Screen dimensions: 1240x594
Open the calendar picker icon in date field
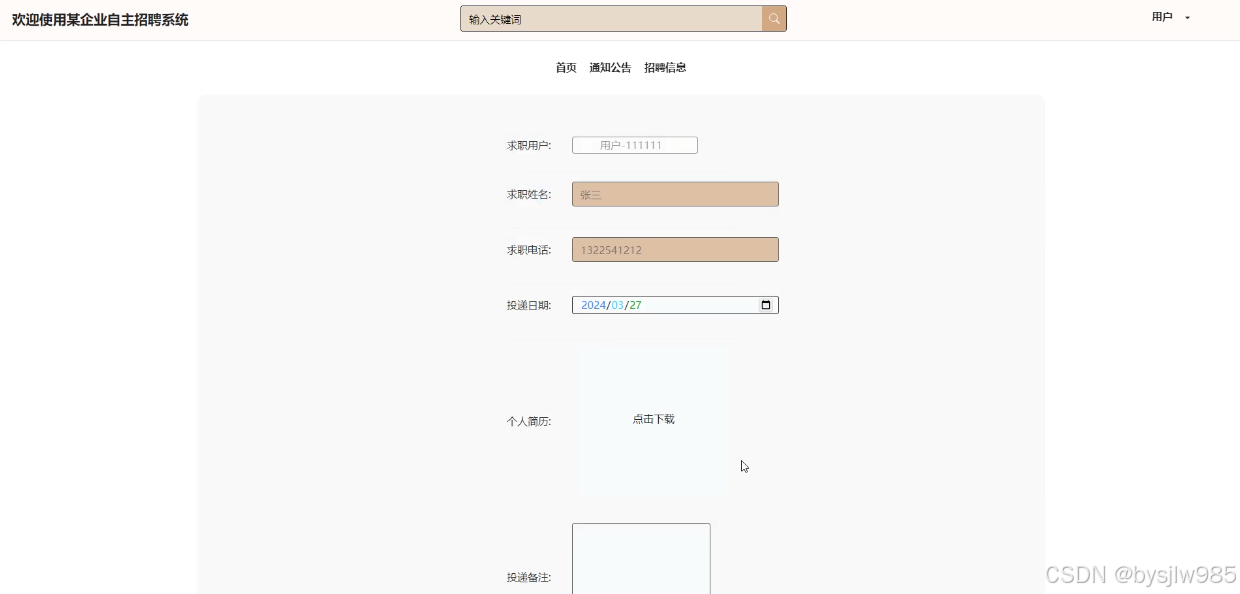point(766,305)
